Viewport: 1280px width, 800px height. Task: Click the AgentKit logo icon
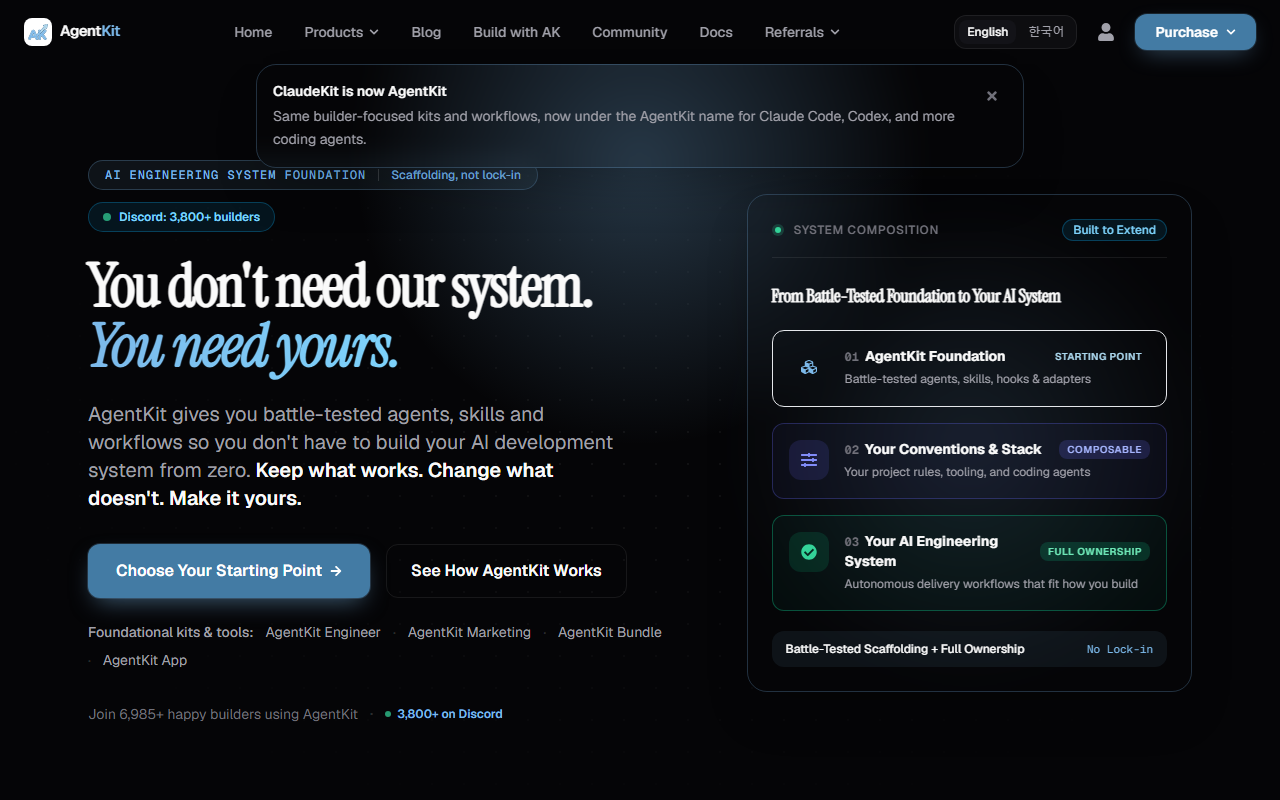[x=38, y=32]
